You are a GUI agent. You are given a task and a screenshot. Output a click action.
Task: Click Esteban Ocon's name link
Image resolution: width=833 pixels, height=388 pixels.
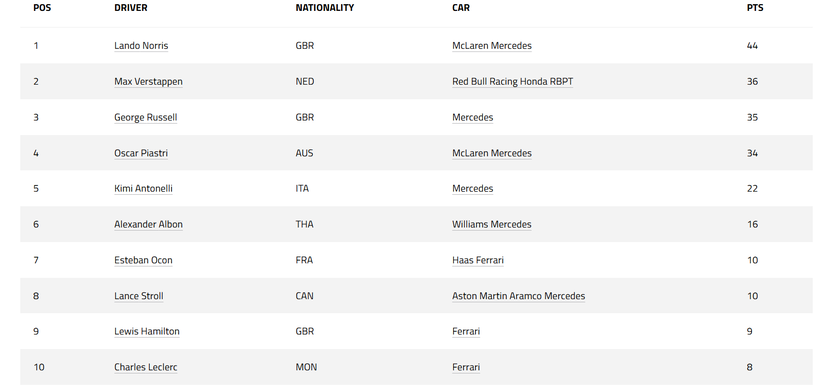click(x=143, y=260)
